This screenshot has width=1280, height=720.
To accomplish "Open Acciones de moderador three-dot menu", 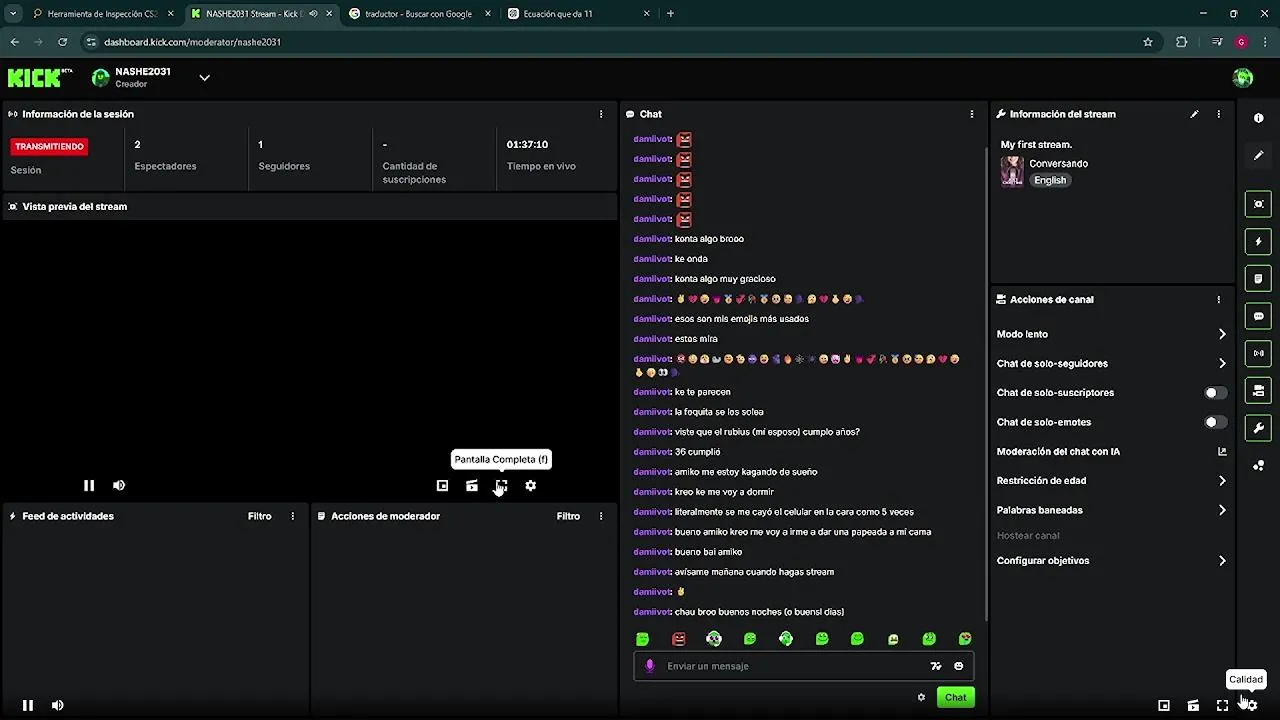I will tap(601, 516).
